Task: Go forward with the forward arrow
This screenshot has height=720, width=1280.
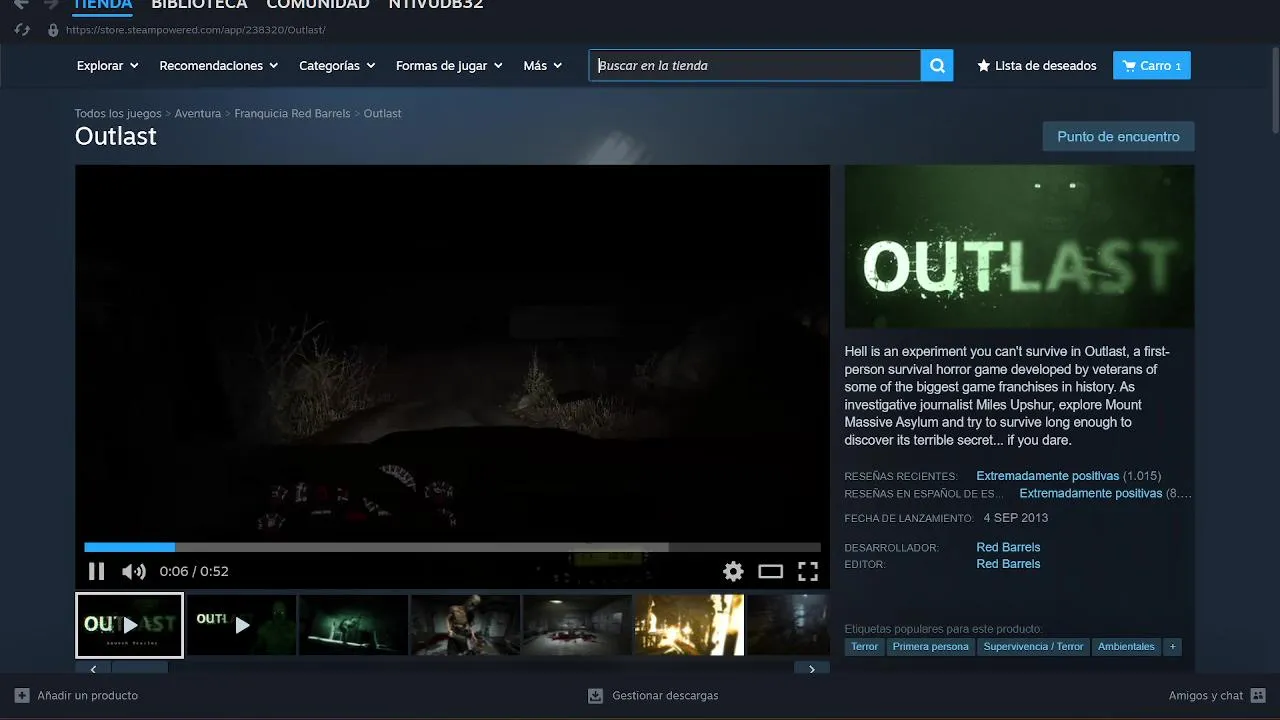Action: click(x=51, y=4)
